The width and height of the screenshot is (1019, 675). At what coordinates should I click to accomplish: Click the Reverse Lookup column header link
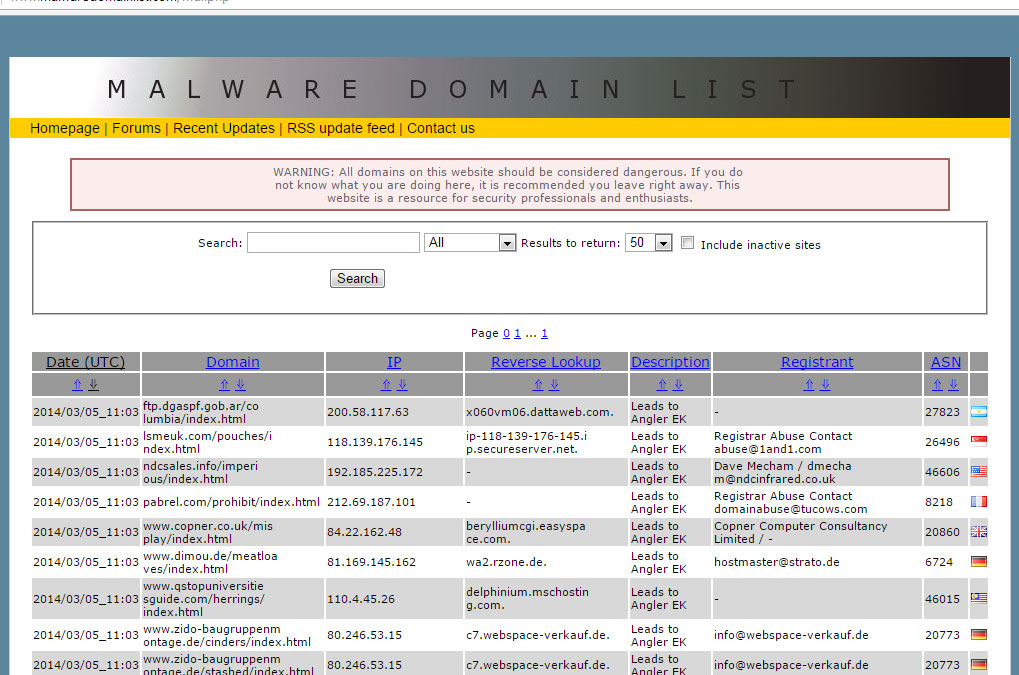(546, 362)
